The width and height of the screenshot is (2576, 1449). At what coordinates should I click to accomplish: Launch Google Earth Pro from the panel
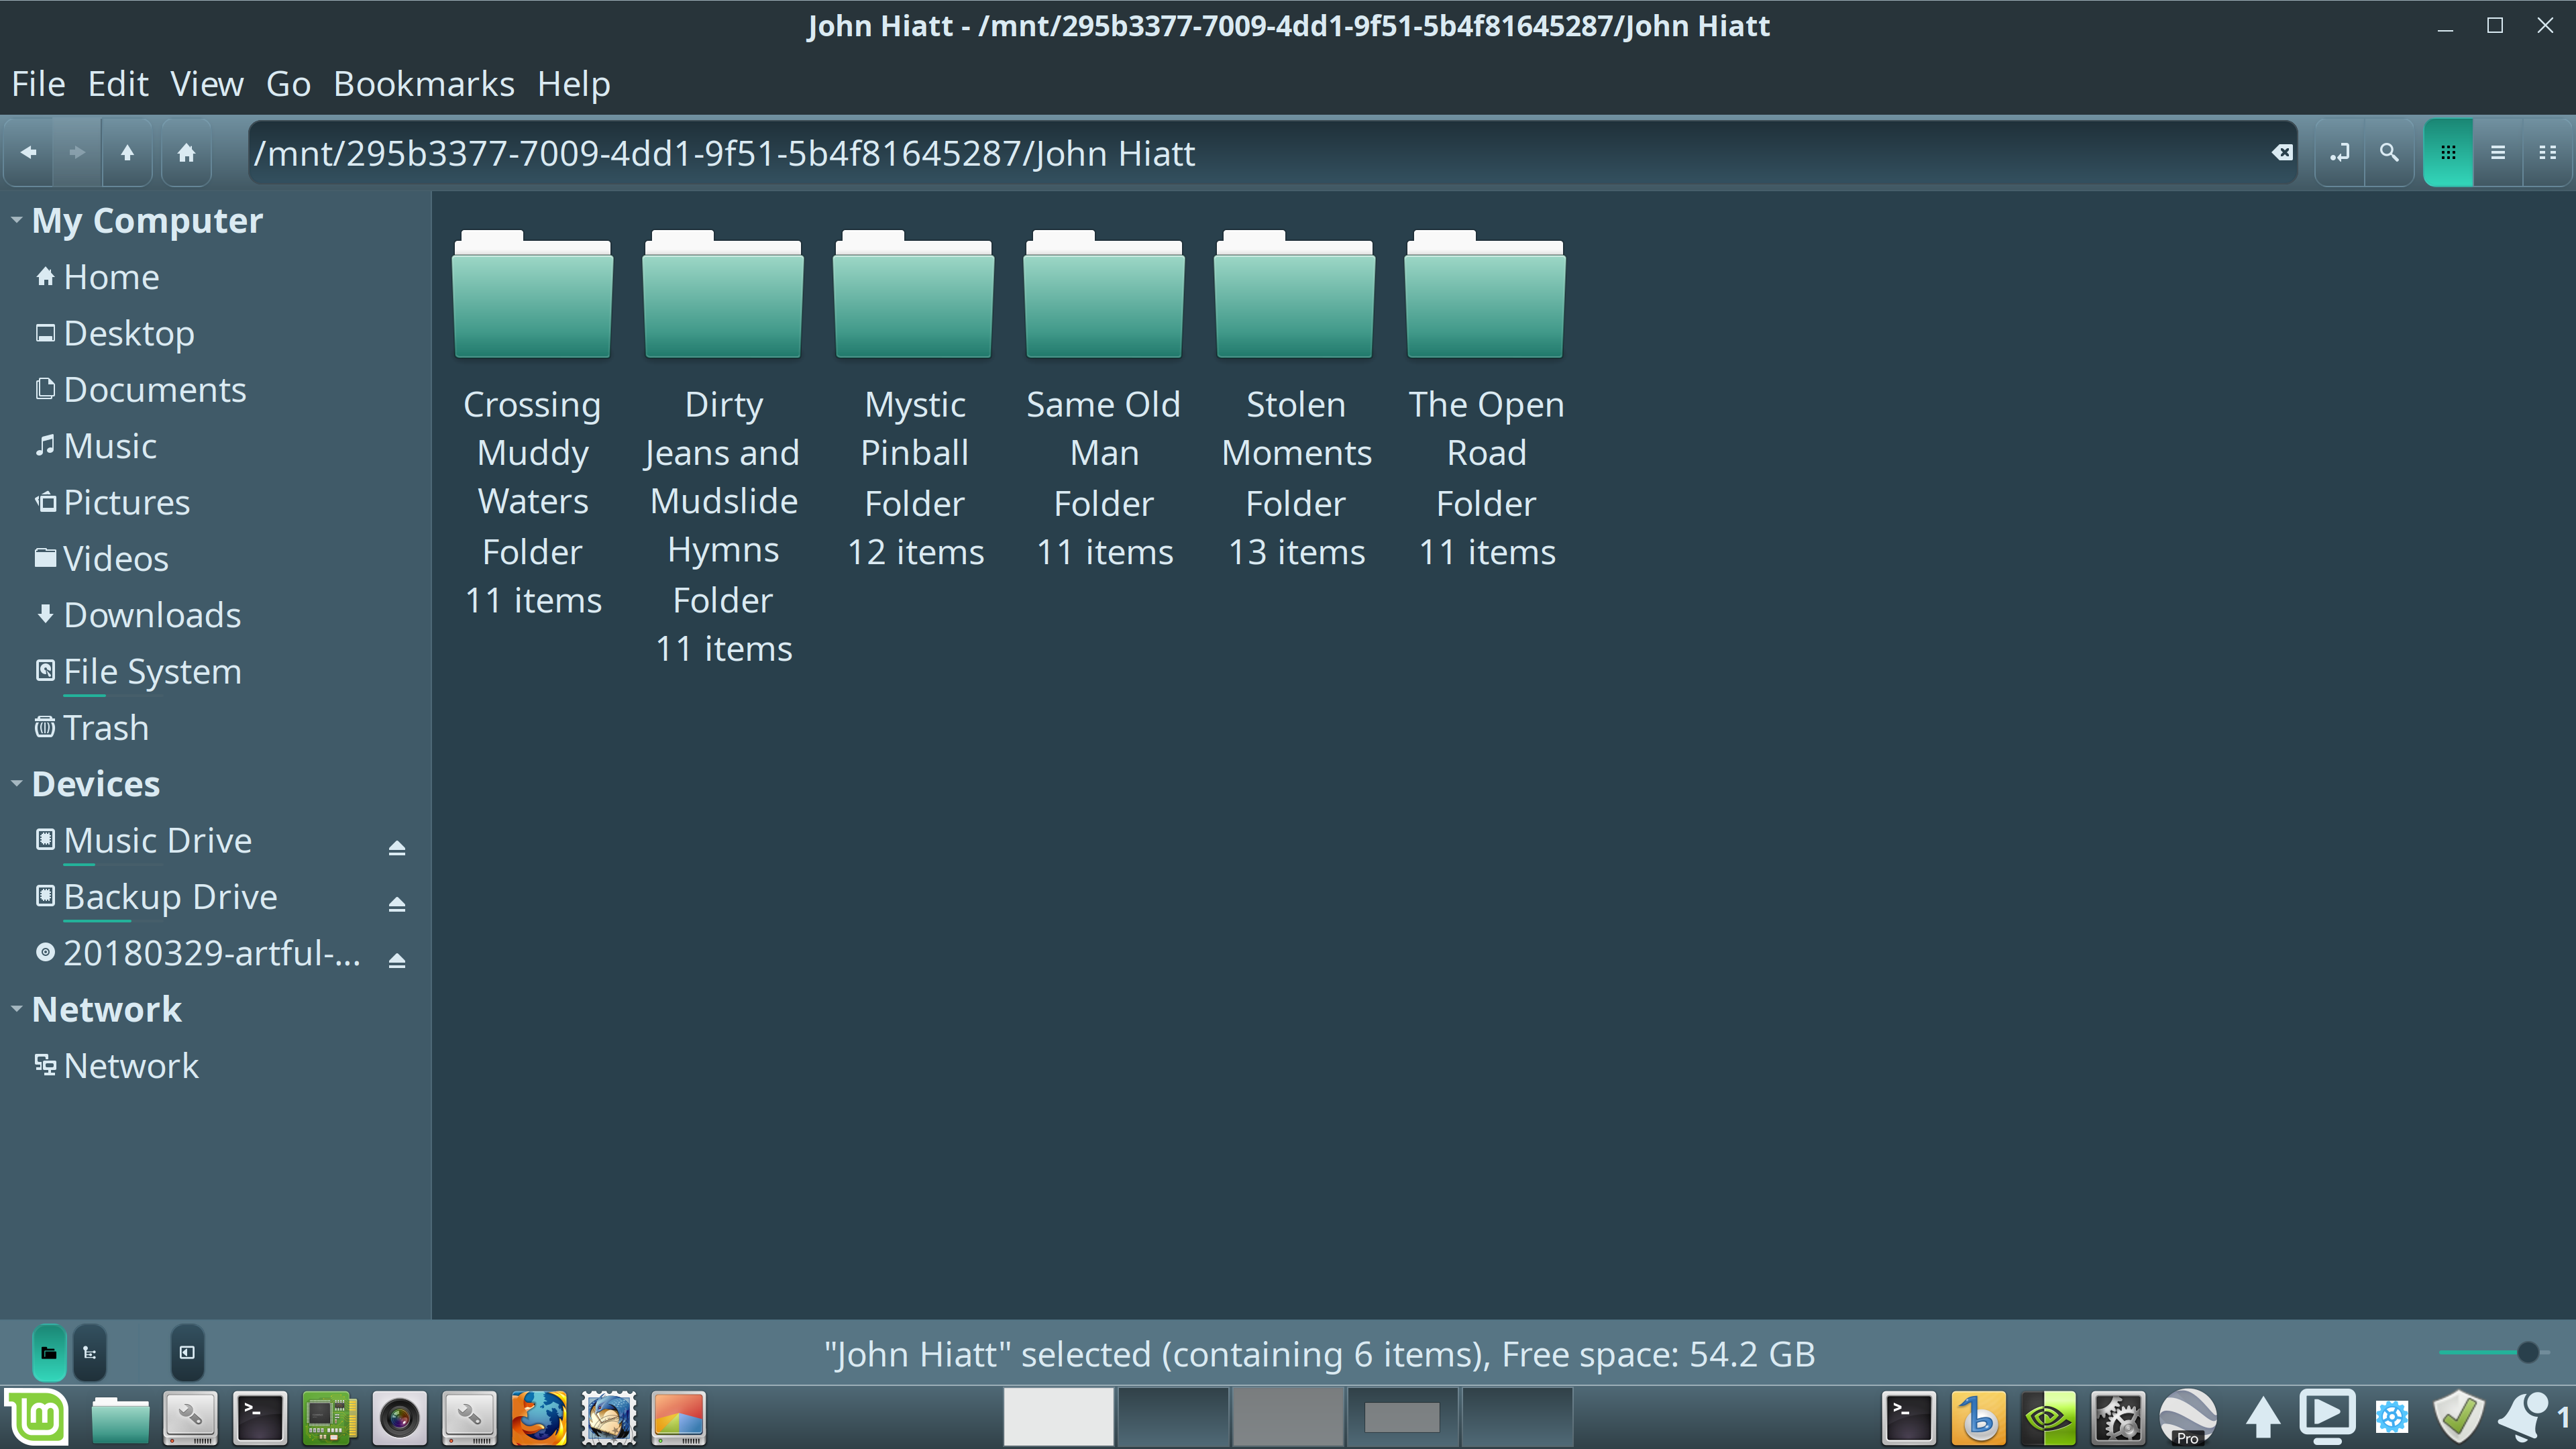click(x=2187, y=1418)
